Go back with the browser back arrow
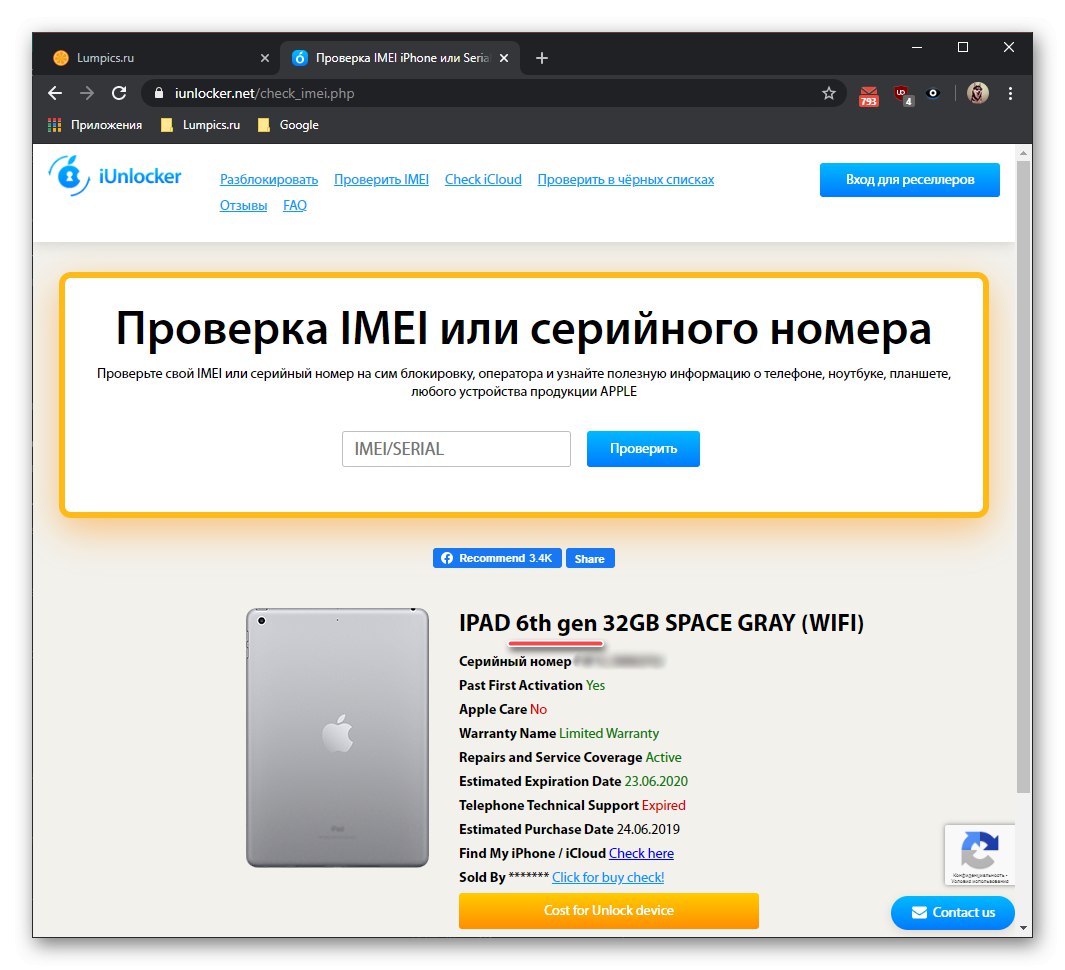The image size is (1065, 970). point(55,94)
